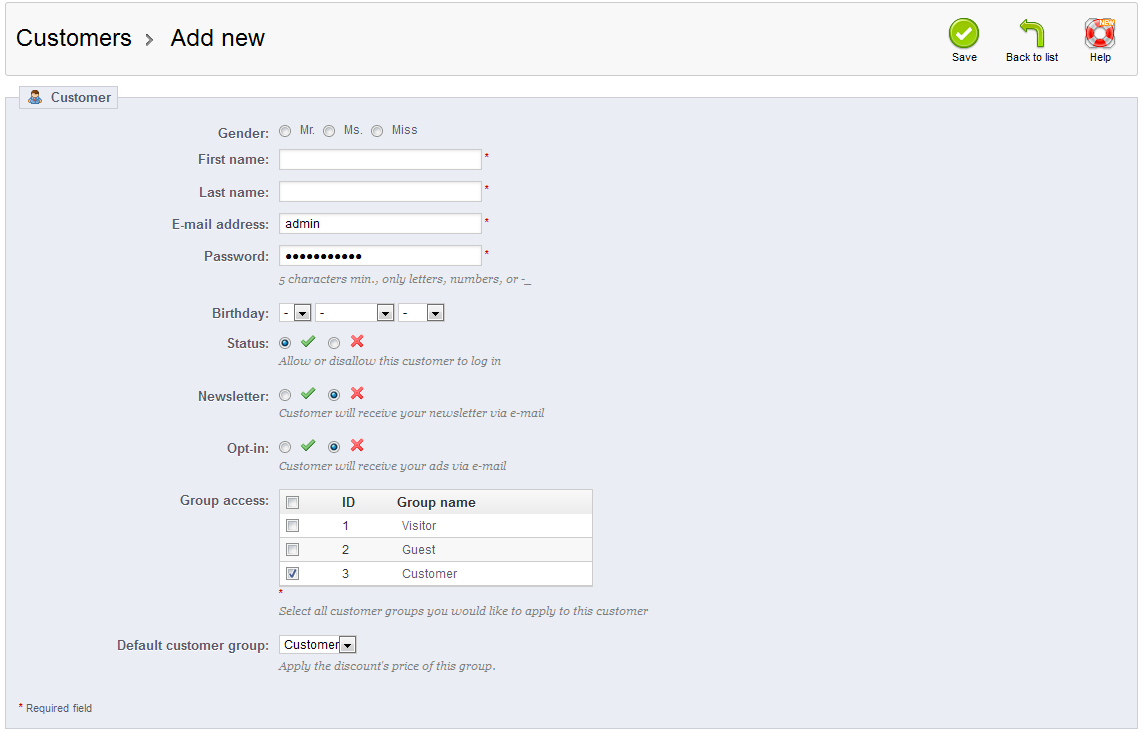Click the green check icon for Newsletter
The width and height of the screenshot is (1143, 732).
[x=308, y=394]
